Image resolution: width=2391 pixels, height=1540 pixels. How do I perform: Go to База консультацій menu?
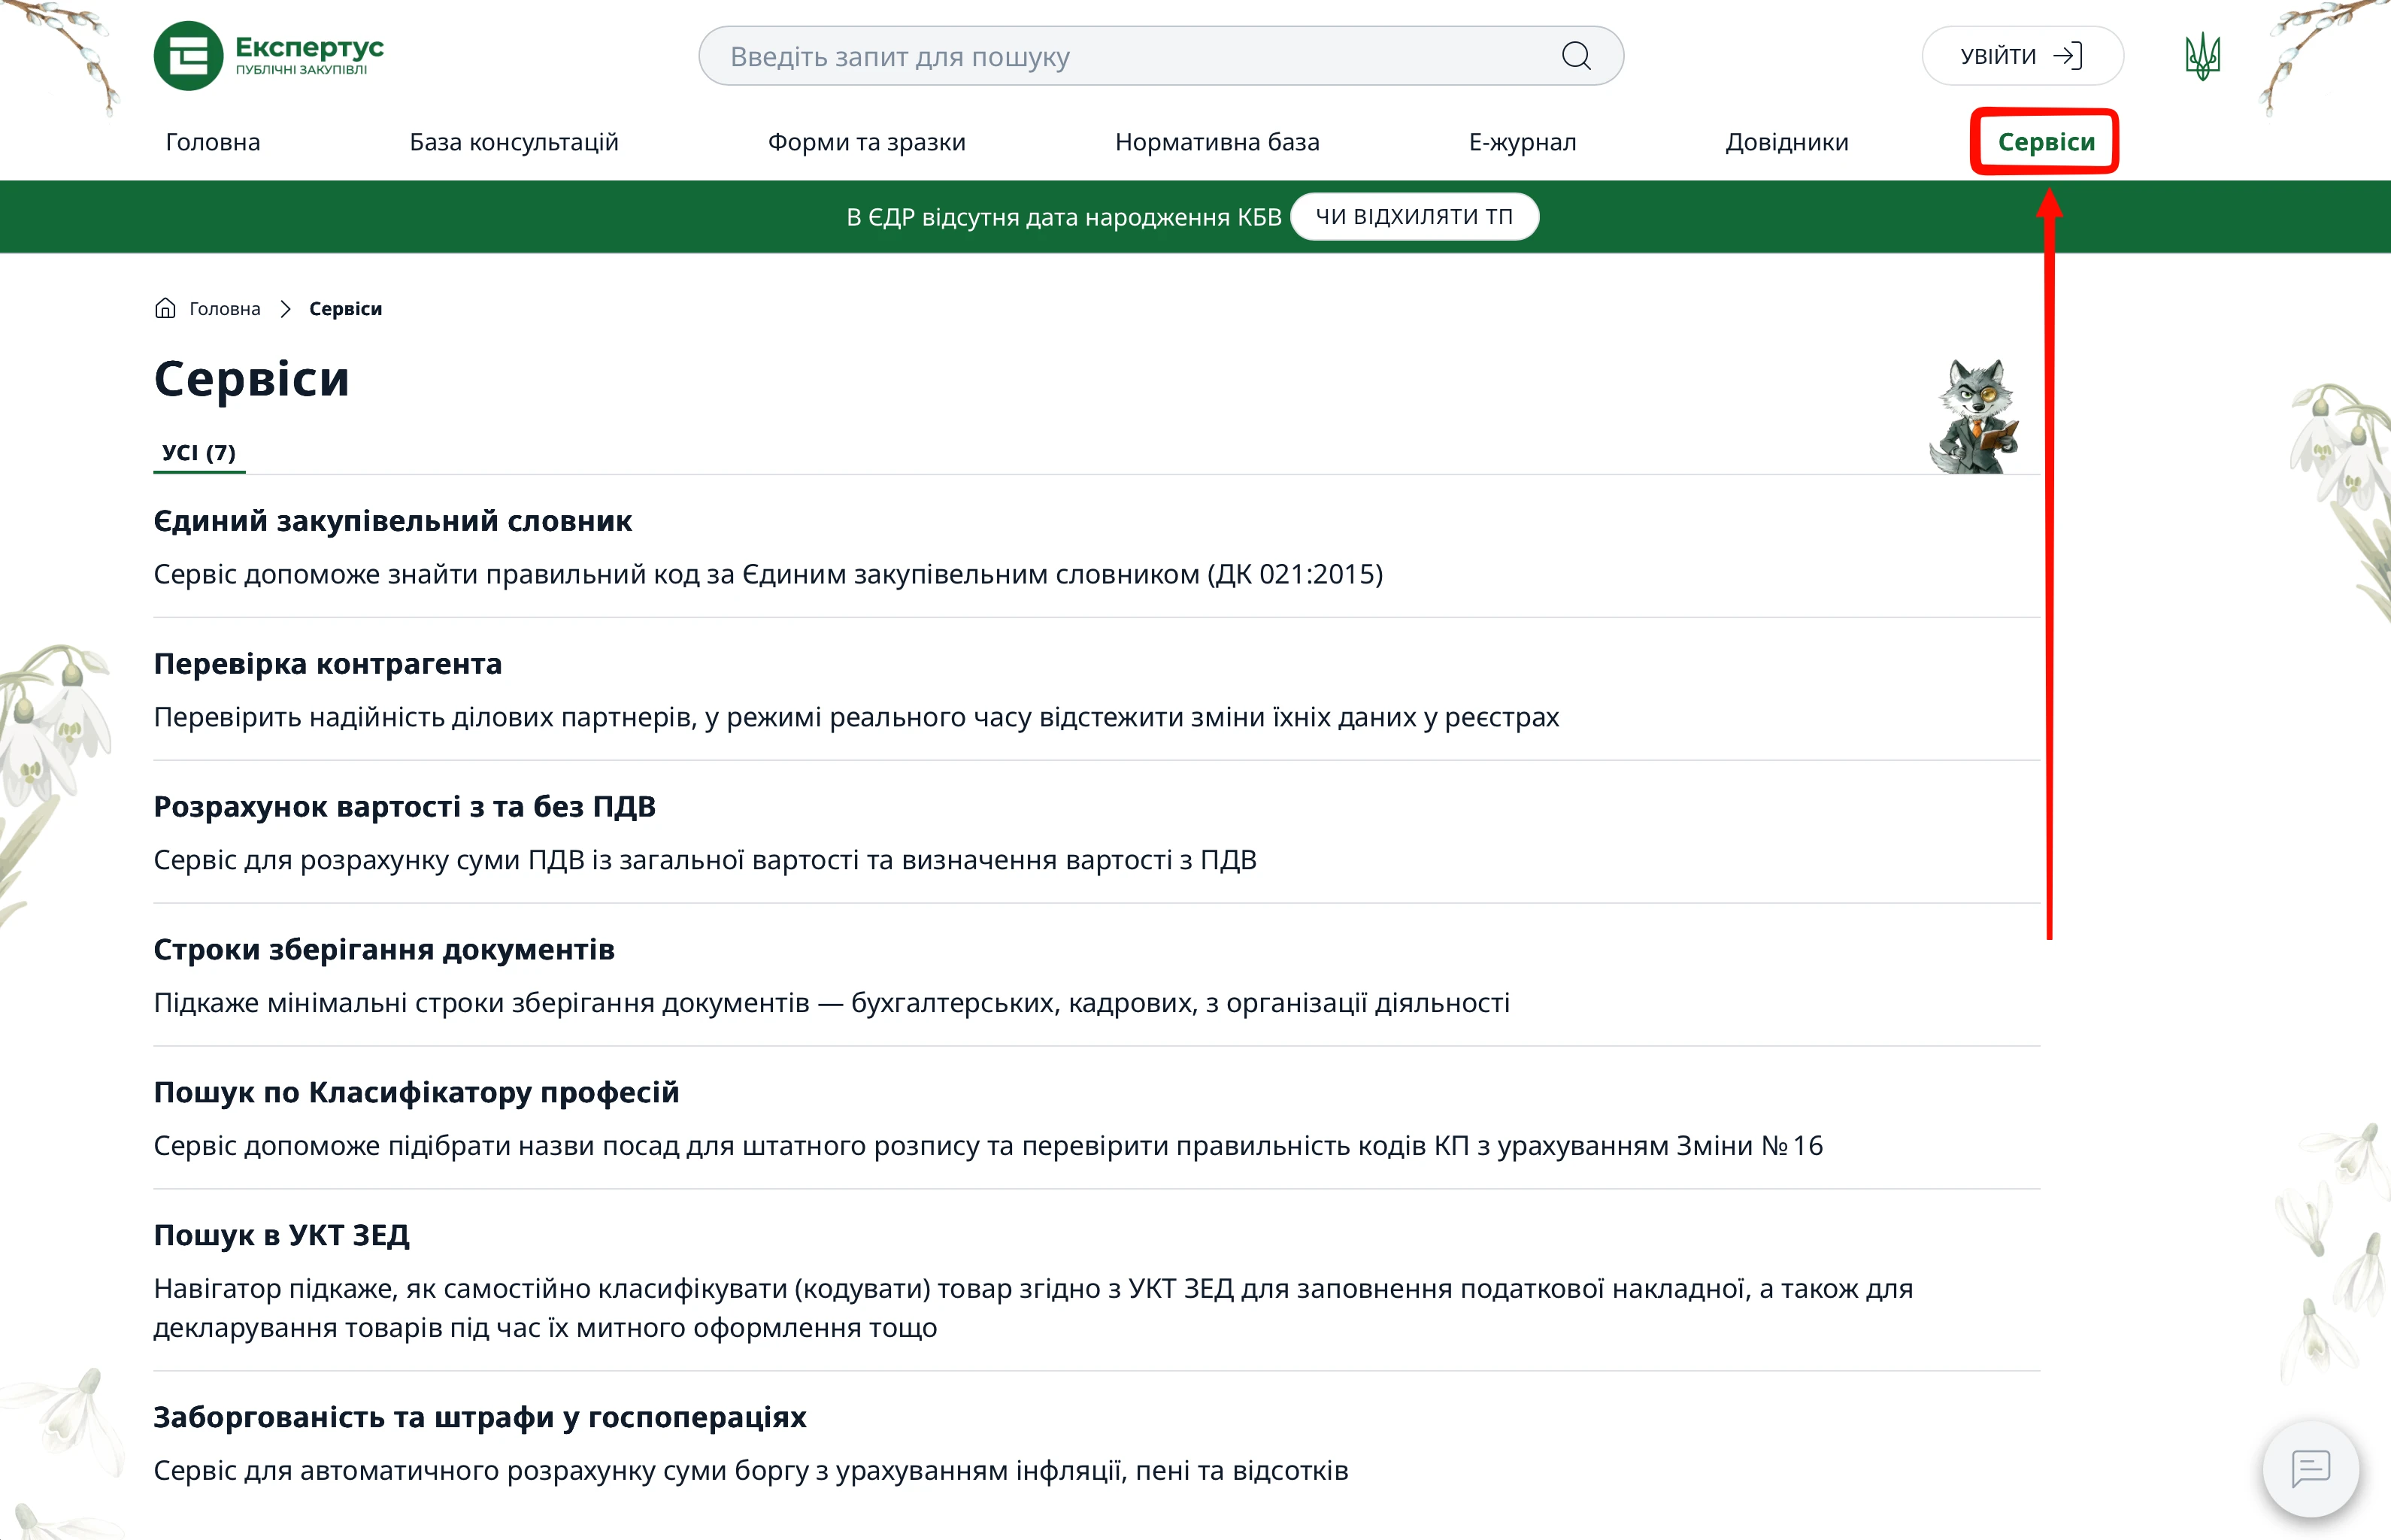tap(514, 142)
